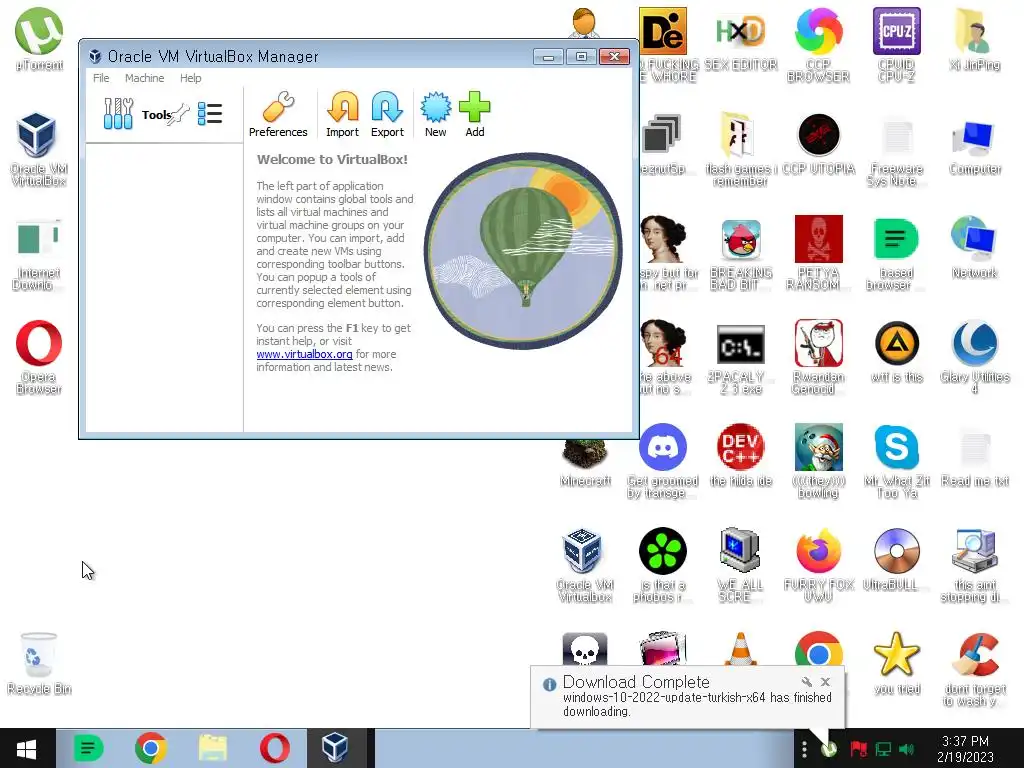Open the taskbar clock showing 3:37 PM

pos(965,749)
